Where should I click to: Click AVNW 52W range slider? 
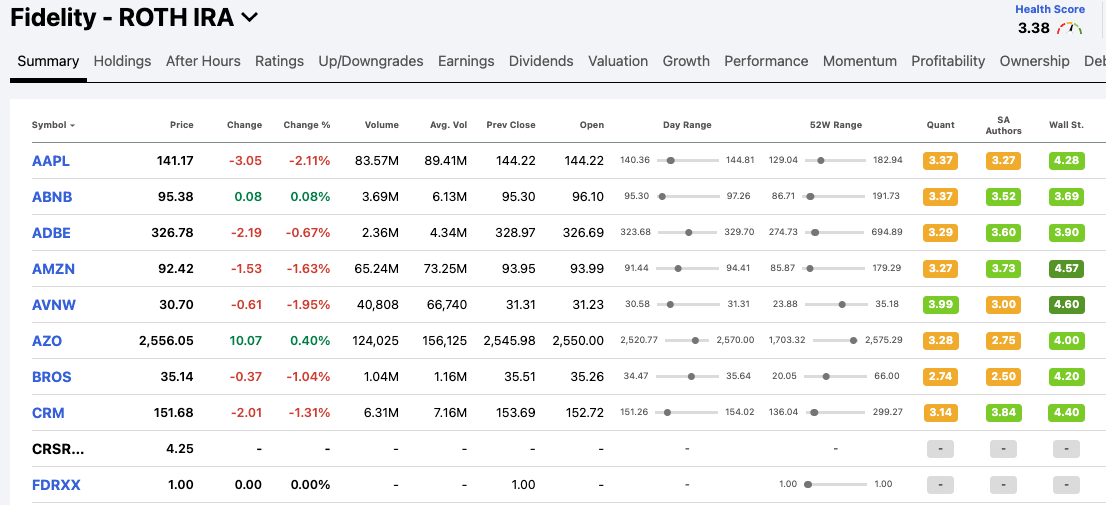click(x=836, y=305)
